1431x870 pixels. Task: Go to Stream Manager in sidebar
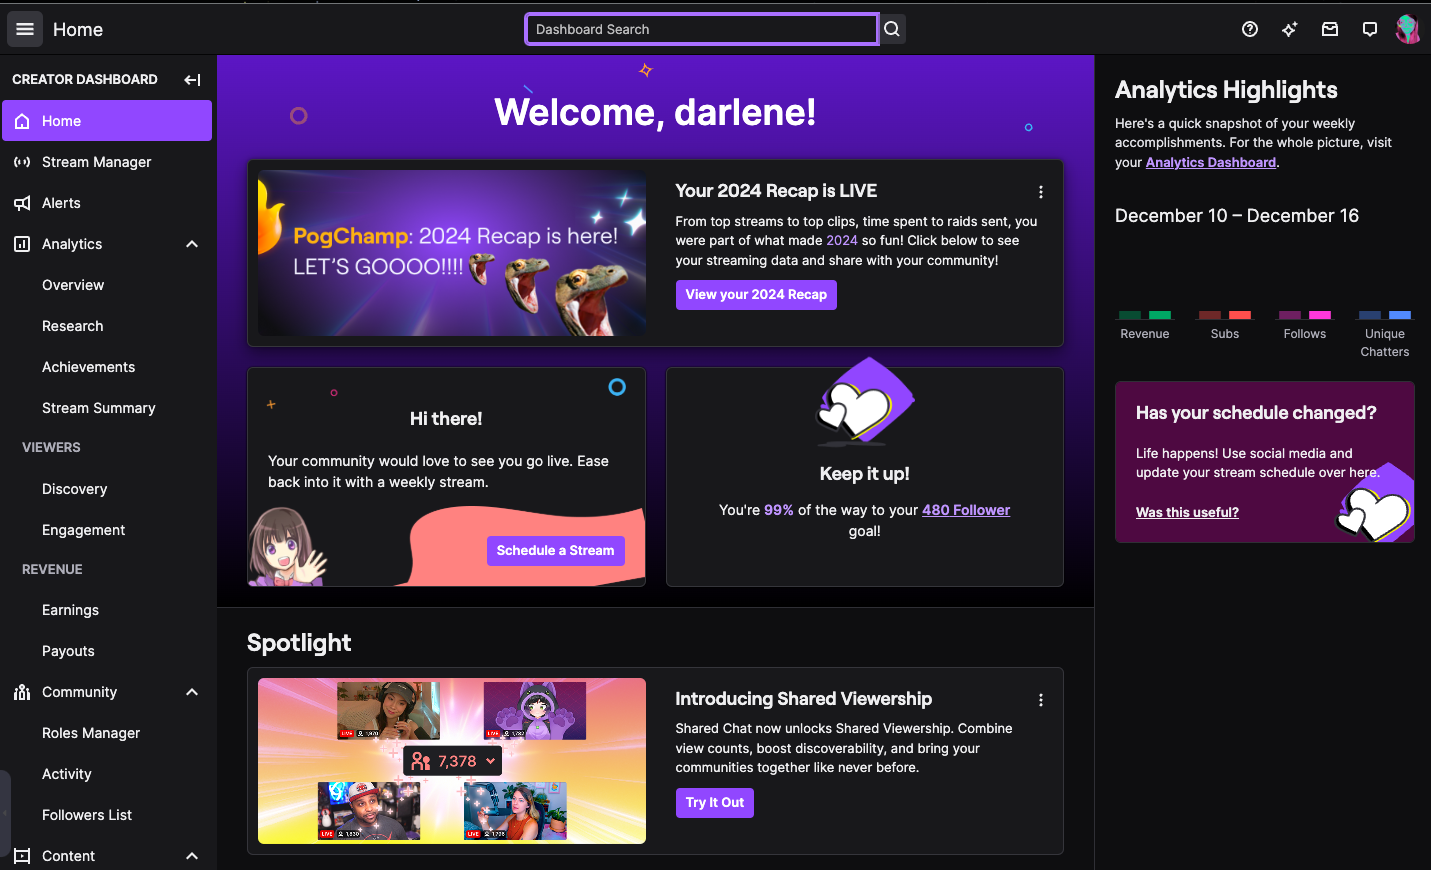pyautogui.click(x=96, y=162)
